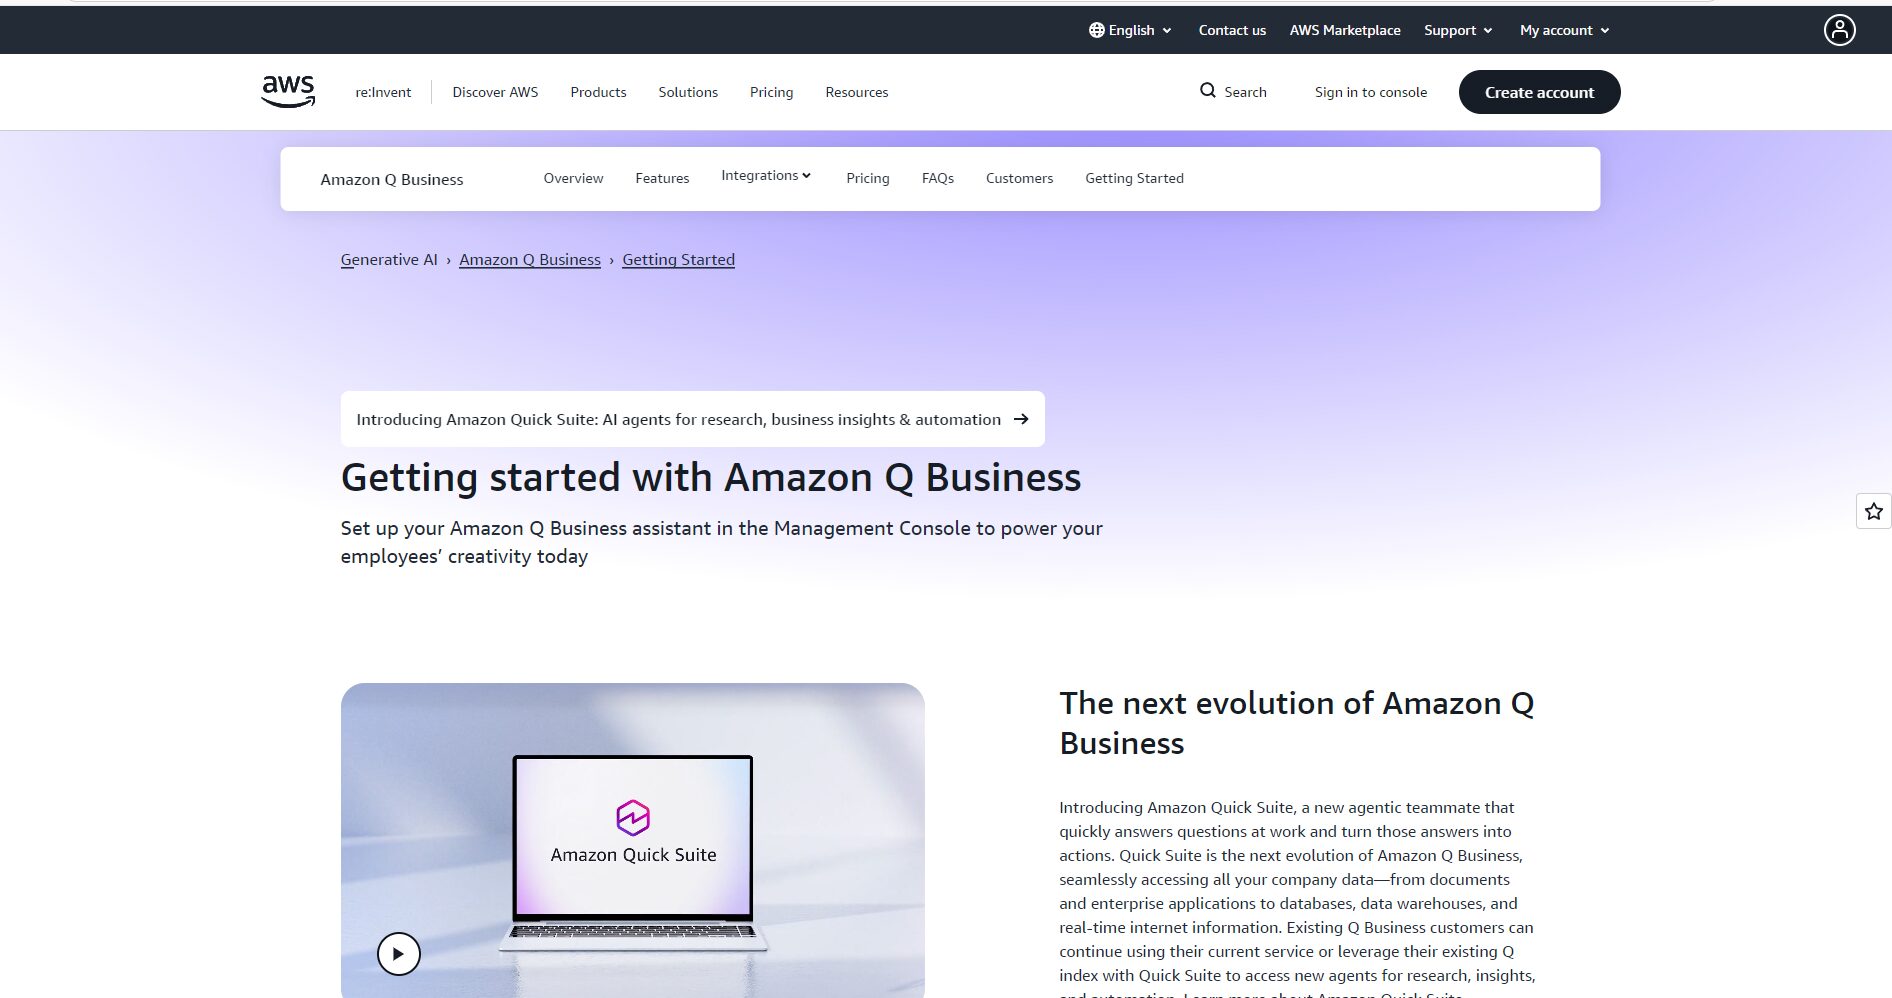This screenshot has height=998, width=1892.
Task: Open the Support dropdown menu
Action: point(1458,30)
